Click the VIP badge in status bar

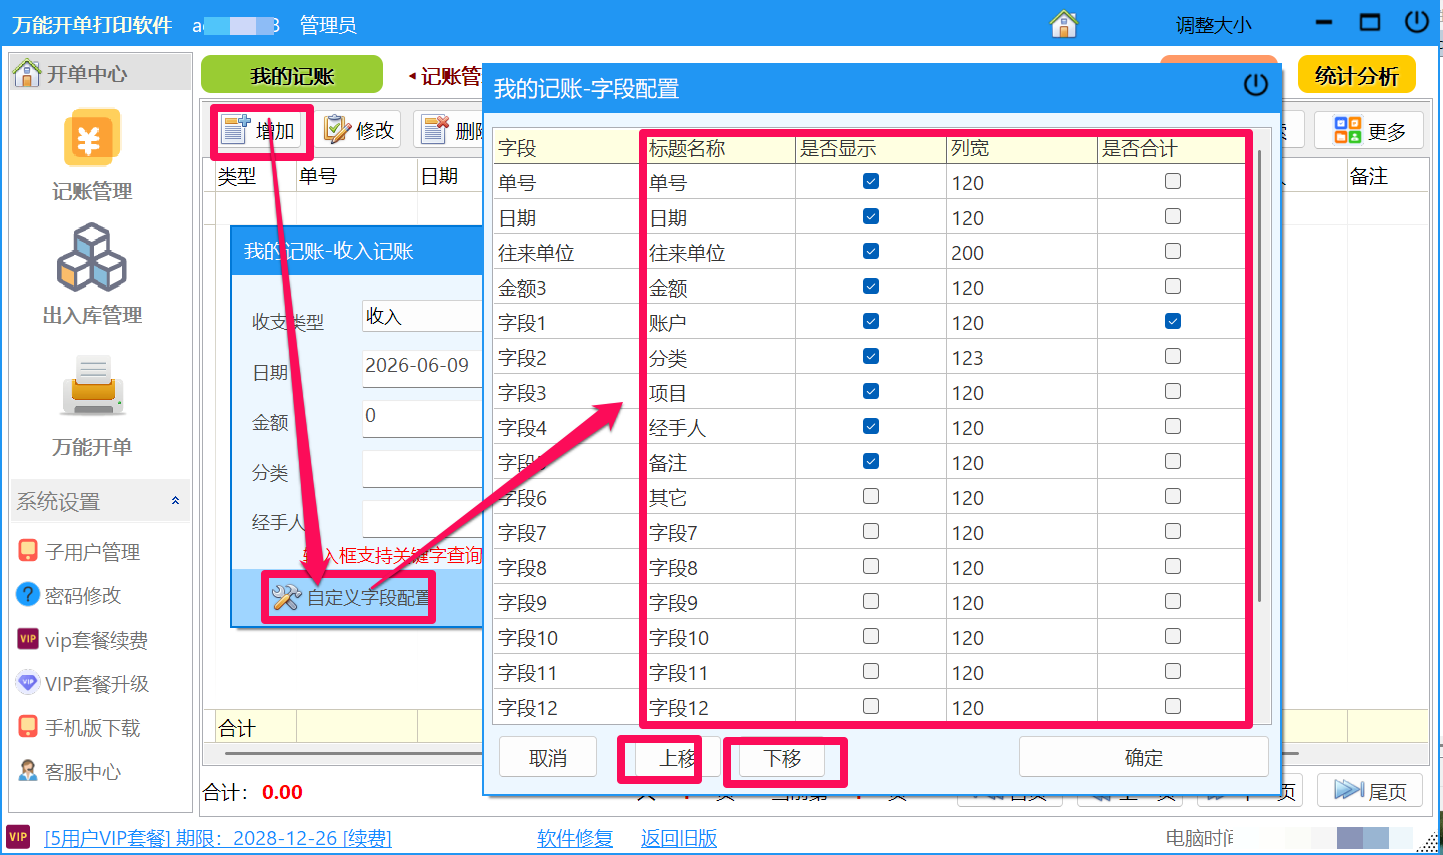pos(18,837)
